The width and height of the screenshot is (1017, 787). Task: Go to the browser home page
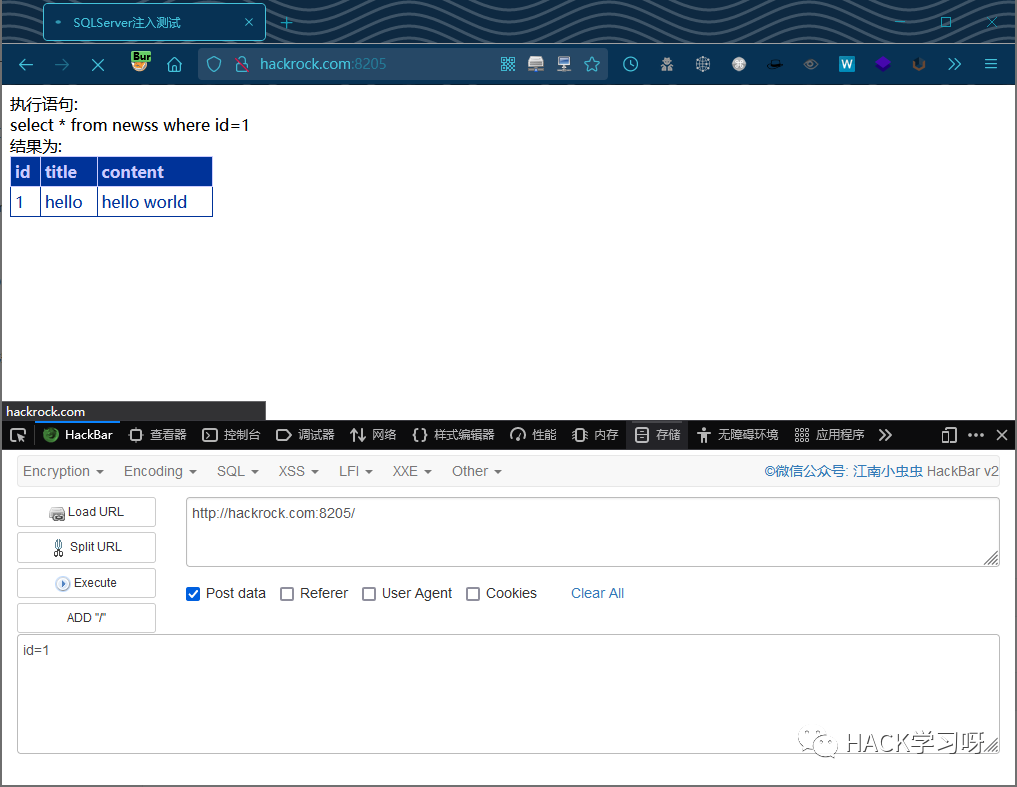point(174,64)
